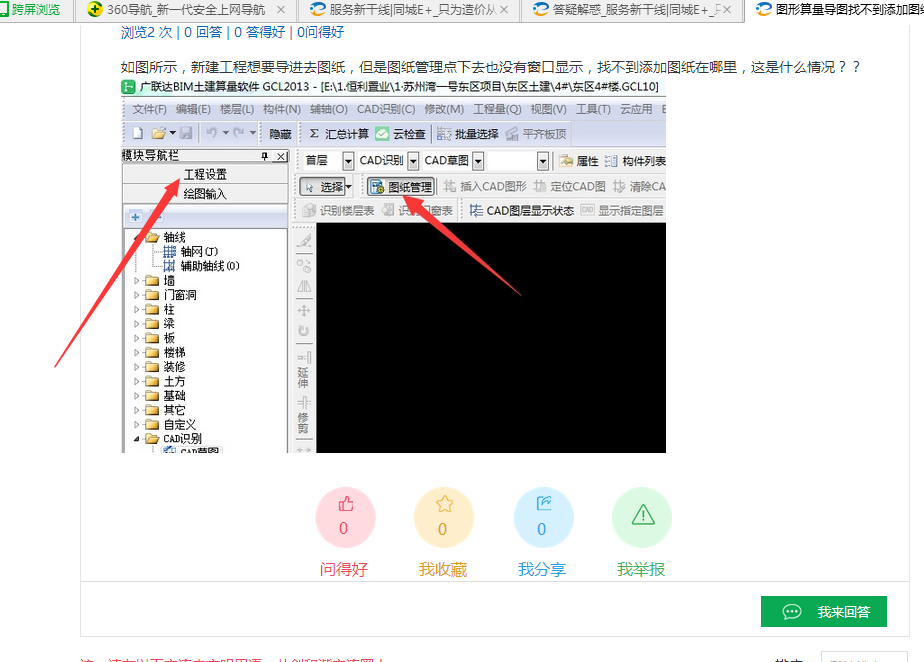924x662 pixels.
Task: Click the mirror tool icon in vertical toolbar
Action: pos(303,286)
